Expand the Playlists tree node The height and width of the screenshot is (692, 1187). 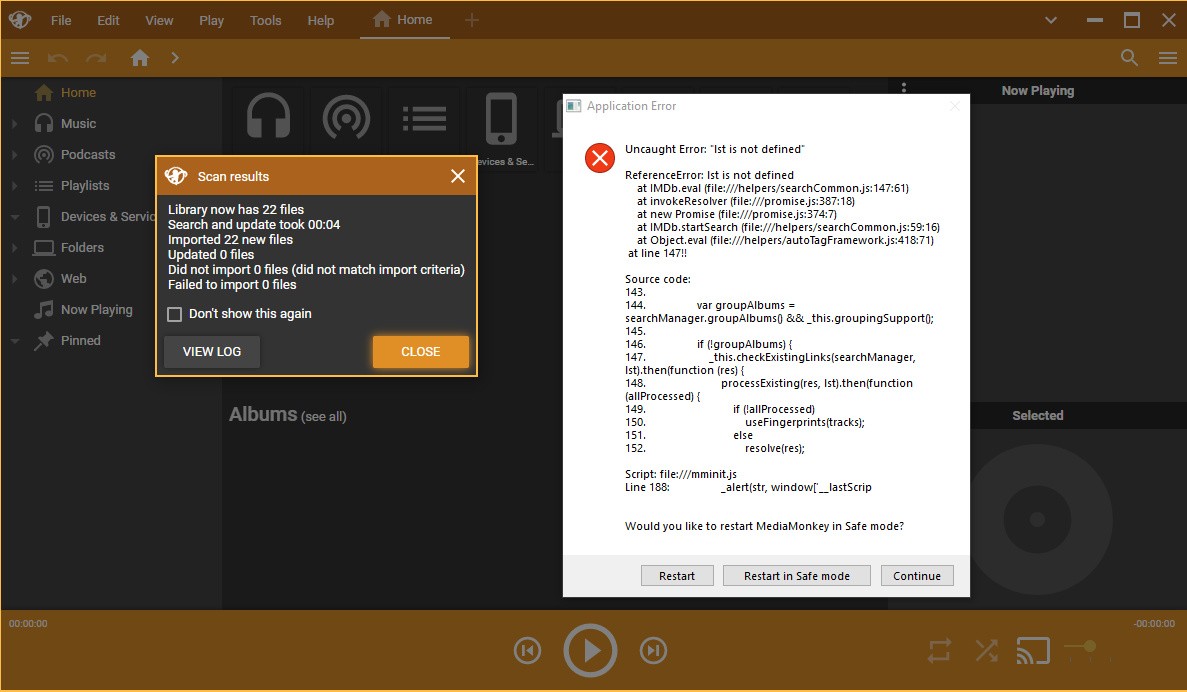tap(15, 186)
